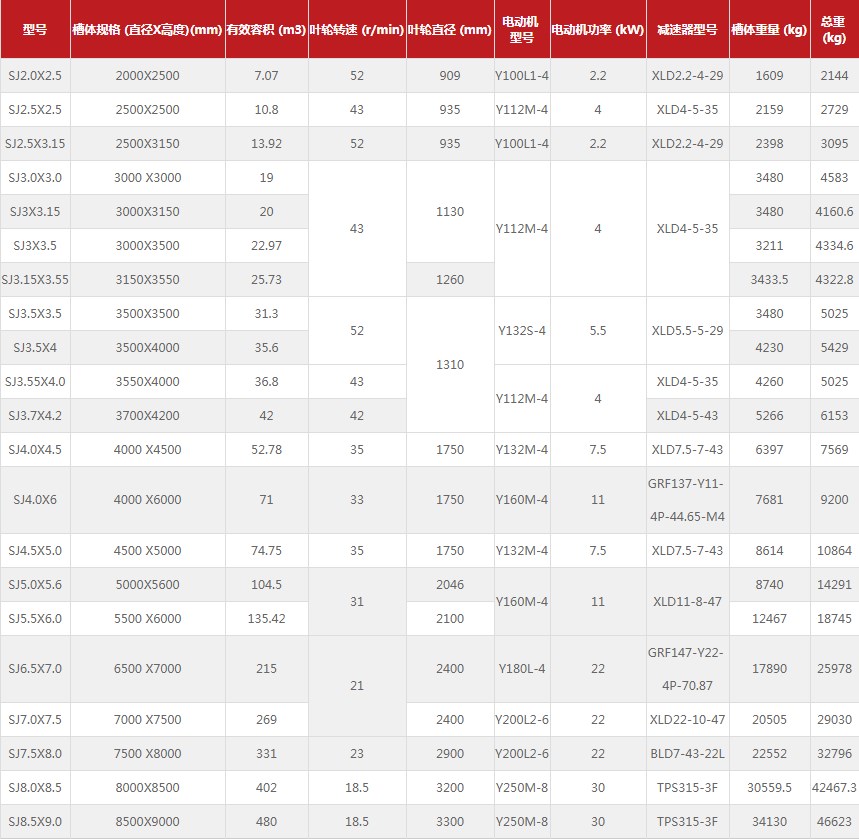
Task: Click the SJ2.0X2.5 model cell
Action: pos(35,76)
